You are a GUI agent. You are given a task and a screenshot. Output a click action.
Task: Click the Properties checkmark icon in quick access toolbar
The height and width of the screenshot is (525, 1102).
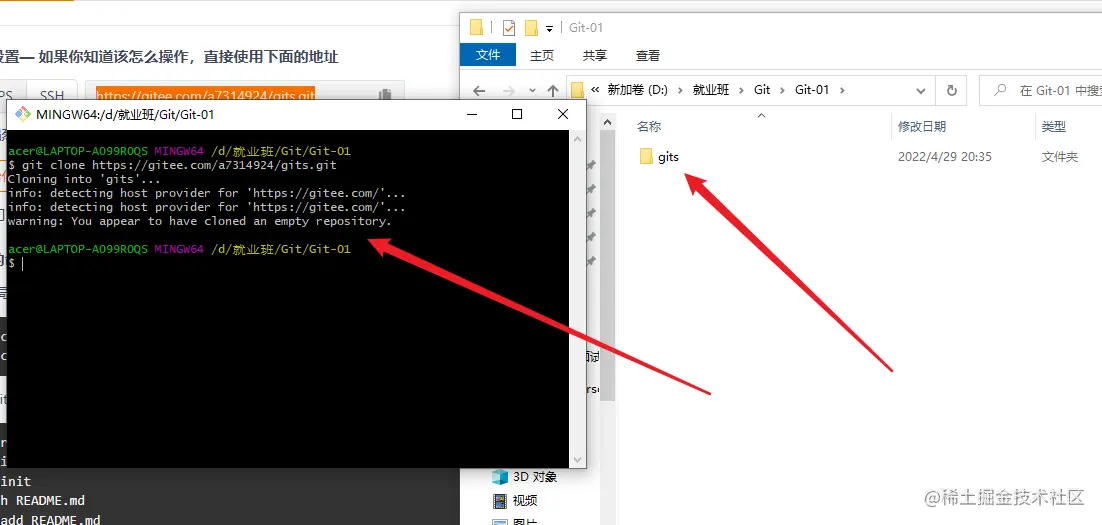click(x=510, y=27)
